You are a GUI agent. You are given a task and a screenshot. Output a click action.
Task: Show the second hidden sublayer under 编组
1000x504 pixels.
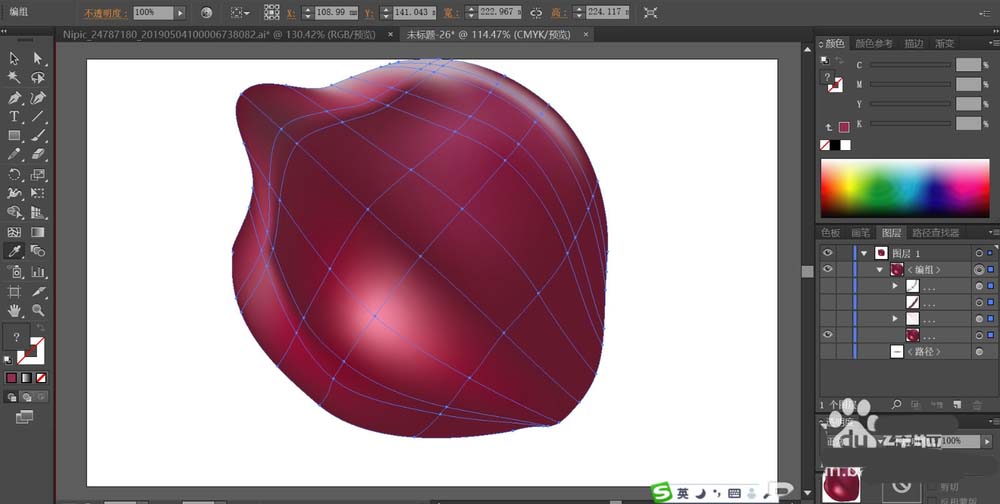click(828, 302)
